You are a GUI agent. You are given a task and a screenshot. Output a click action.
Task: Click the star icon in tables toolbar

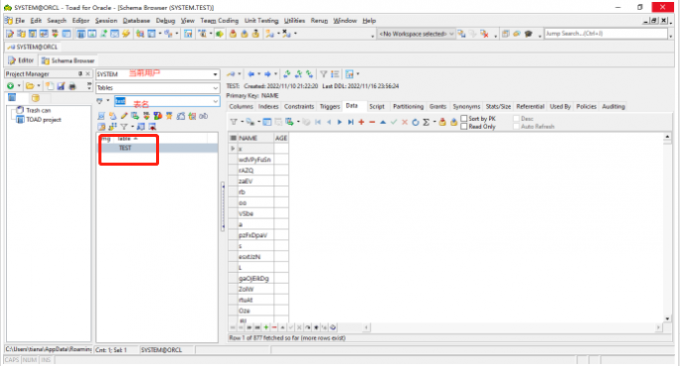tap(169, 116)
